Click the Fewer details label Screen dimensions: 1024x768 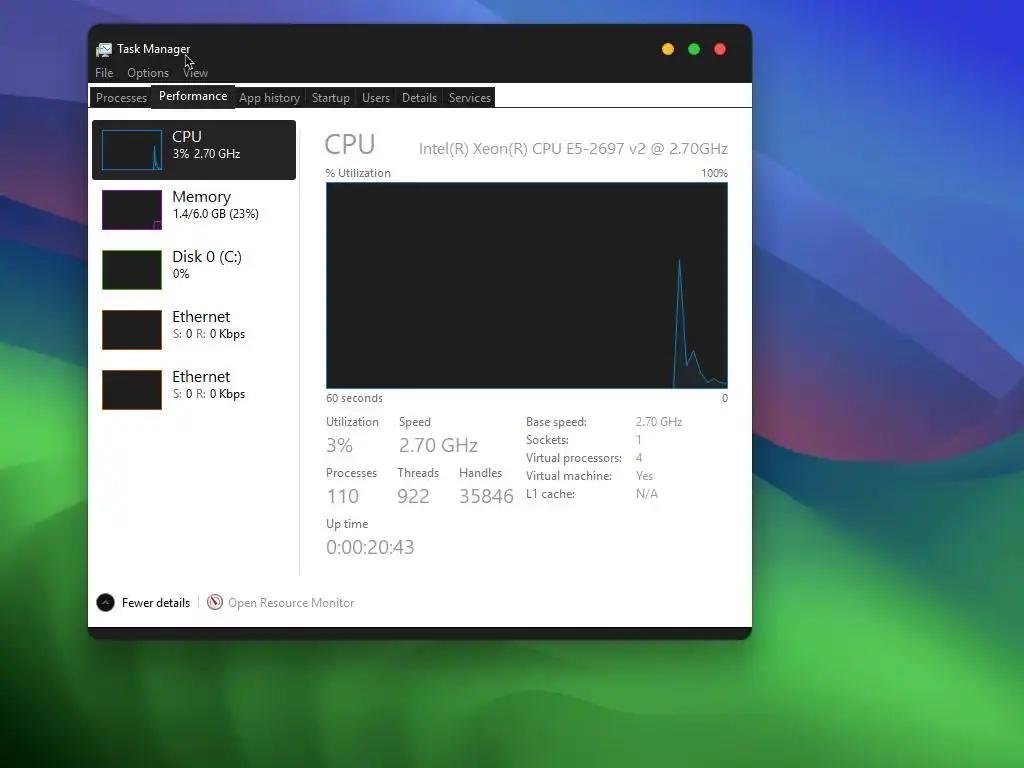[155, 603]
